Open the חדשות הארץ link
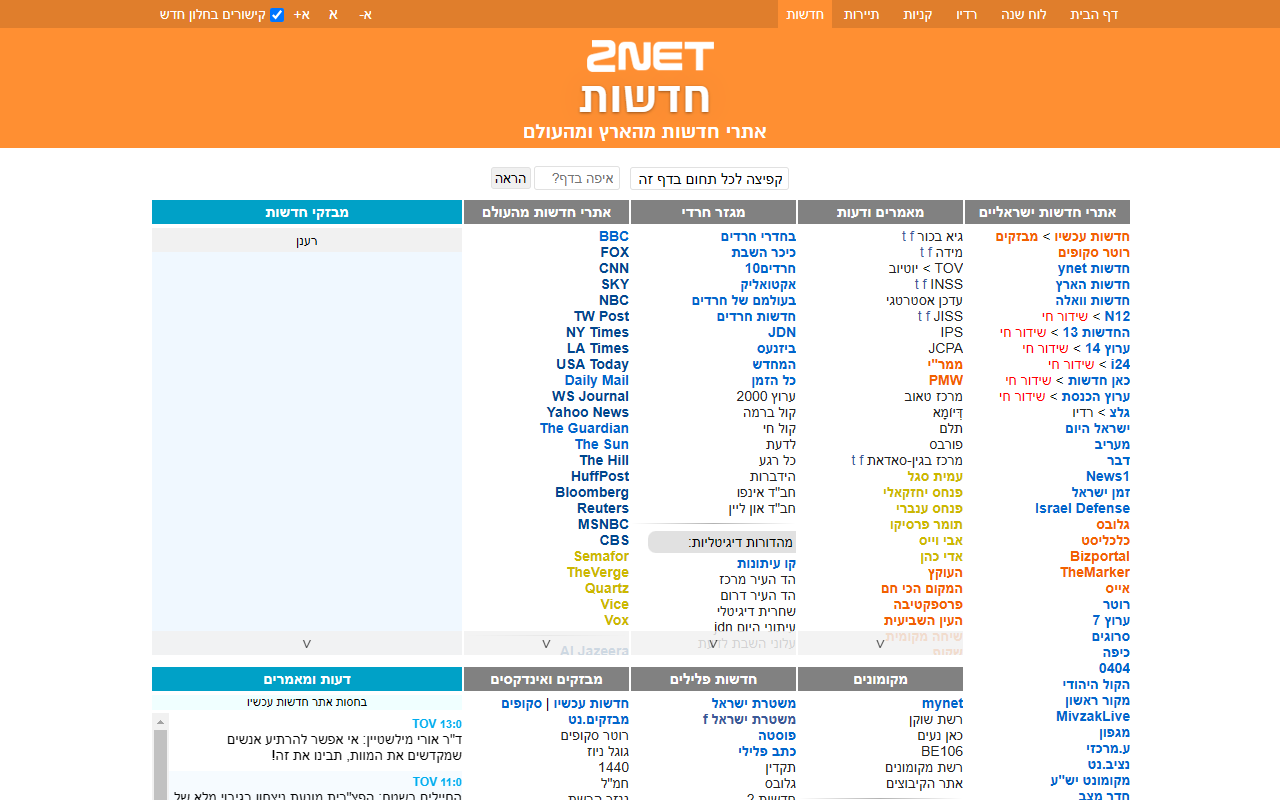 click(x=1092, y=285)
